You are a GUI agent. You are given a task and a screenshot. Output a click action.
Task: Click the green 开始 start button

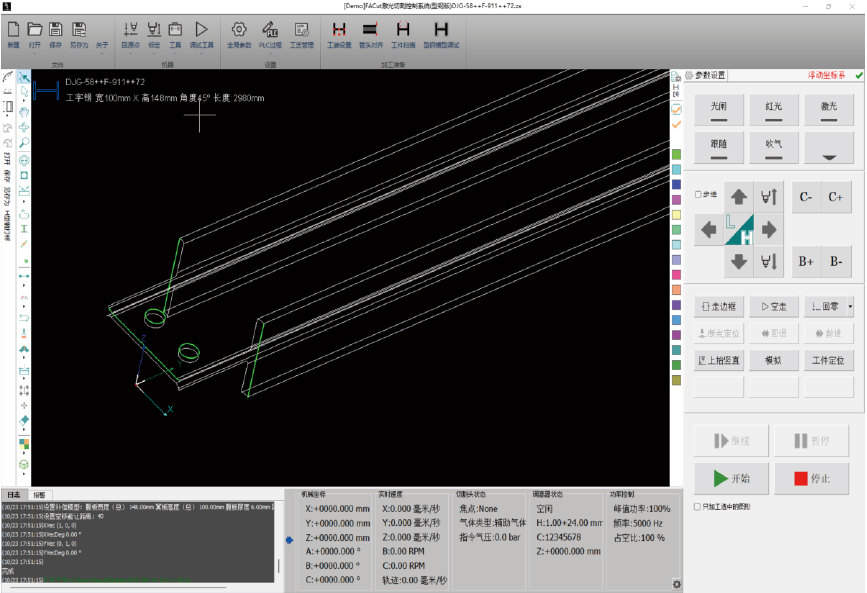coord(731,478)
